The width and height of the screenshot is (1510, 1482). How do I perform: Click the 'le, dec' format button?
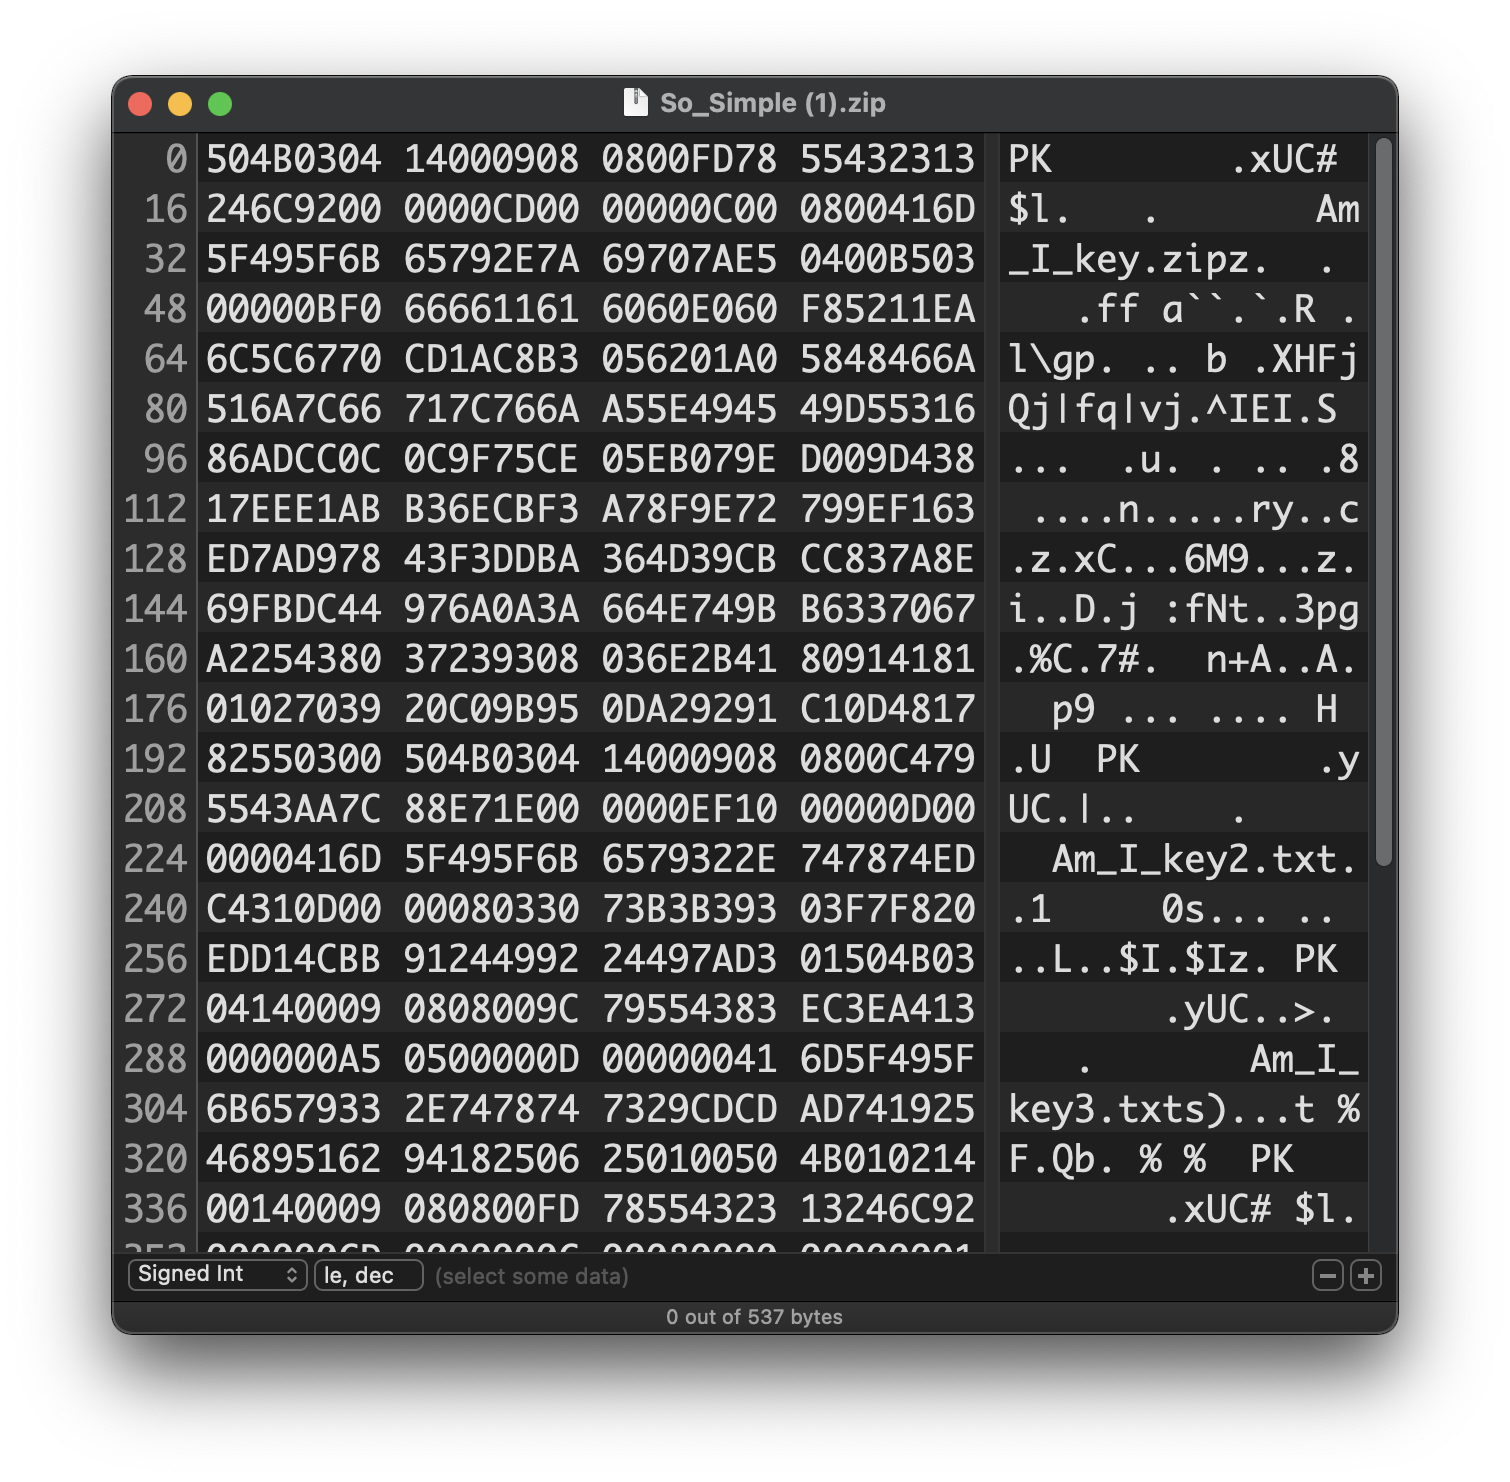tap(369, 1275)
